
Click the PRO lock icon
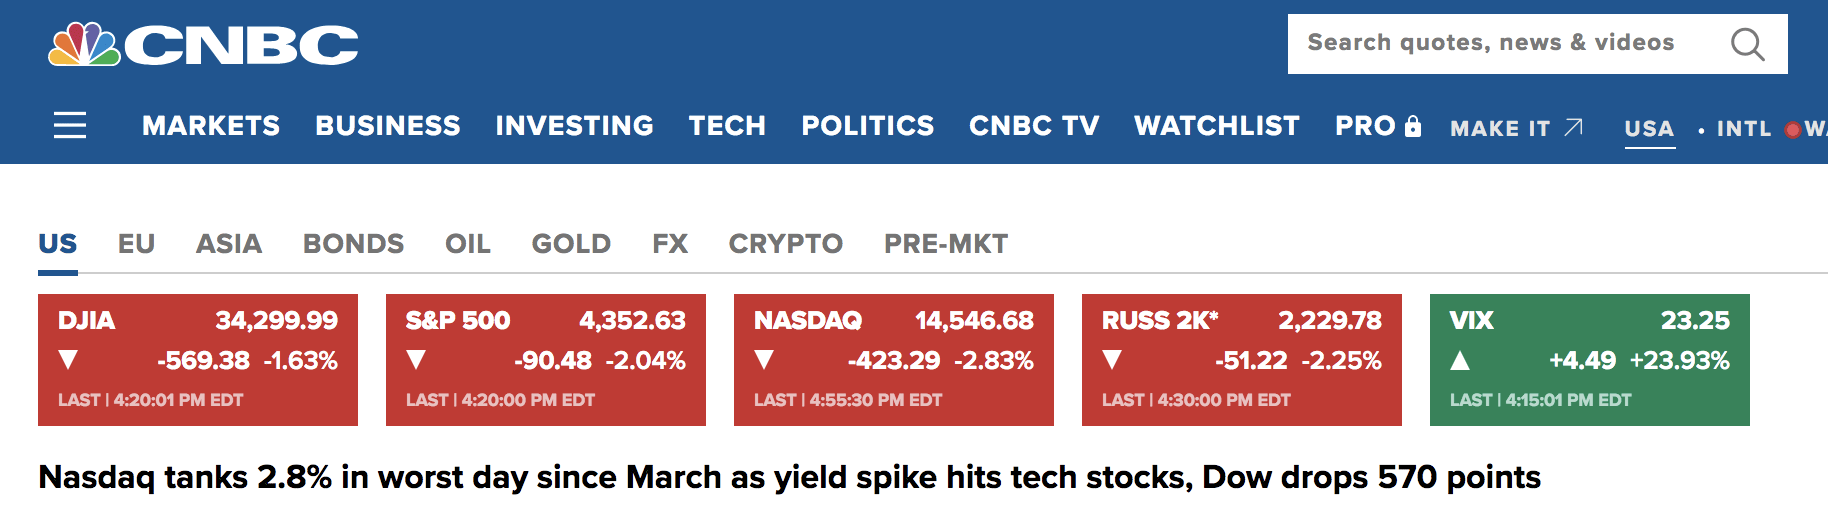1413,126
